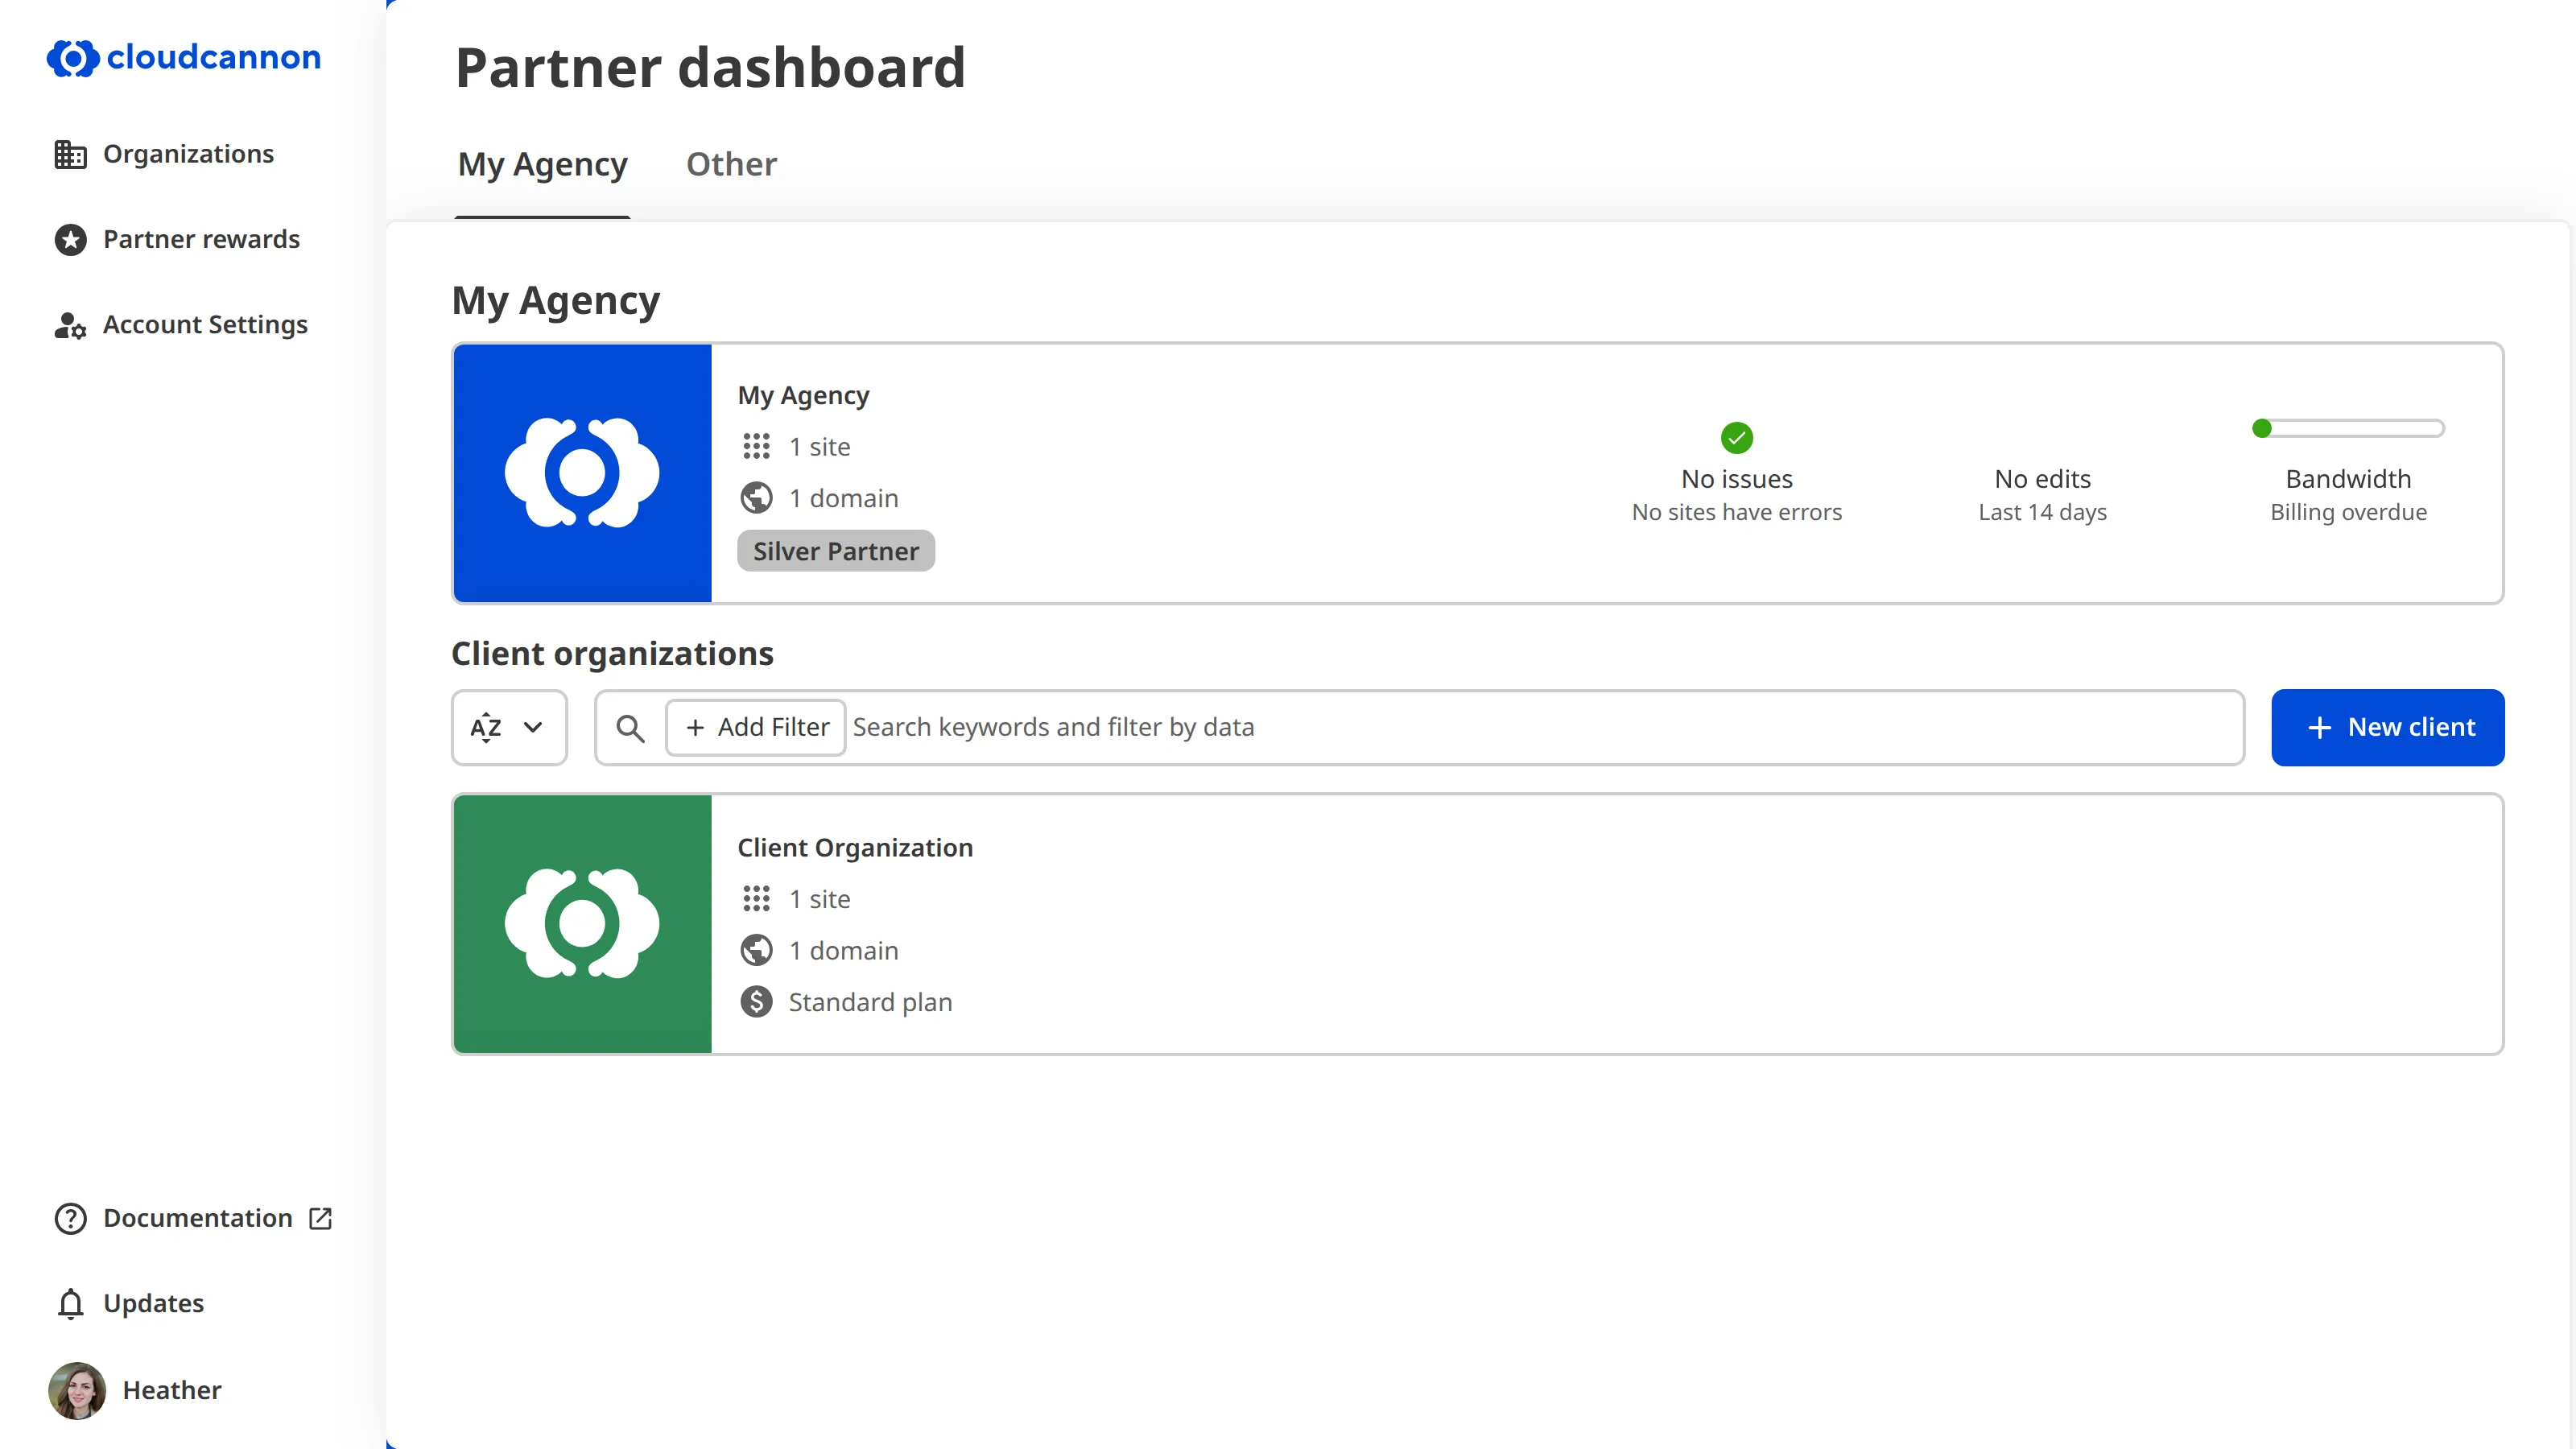Go to Partner rewards
Image resolution: width=2576 pixels, height=1449 pixels.
(177, 239)
